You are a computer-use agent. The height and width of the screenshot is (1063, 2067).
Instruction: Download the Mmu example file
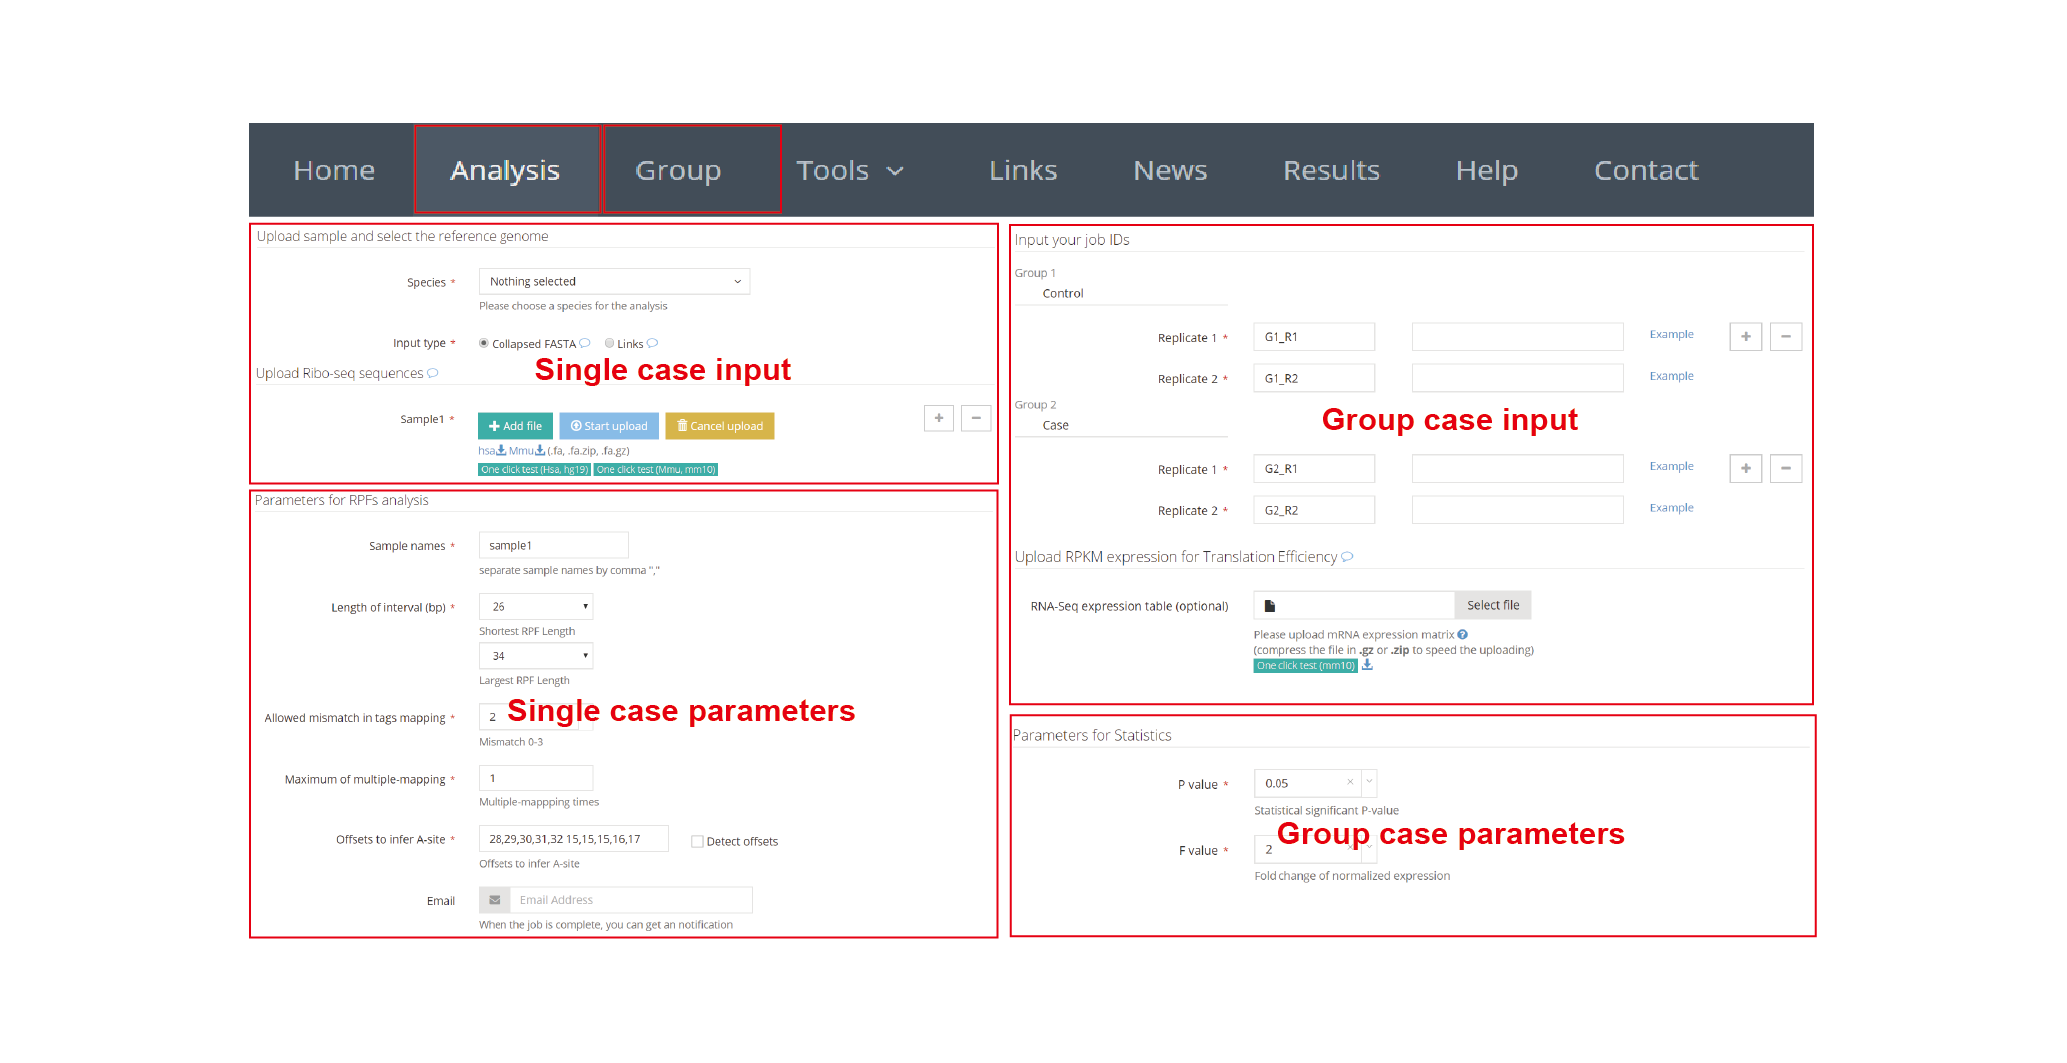coord(527,450)
